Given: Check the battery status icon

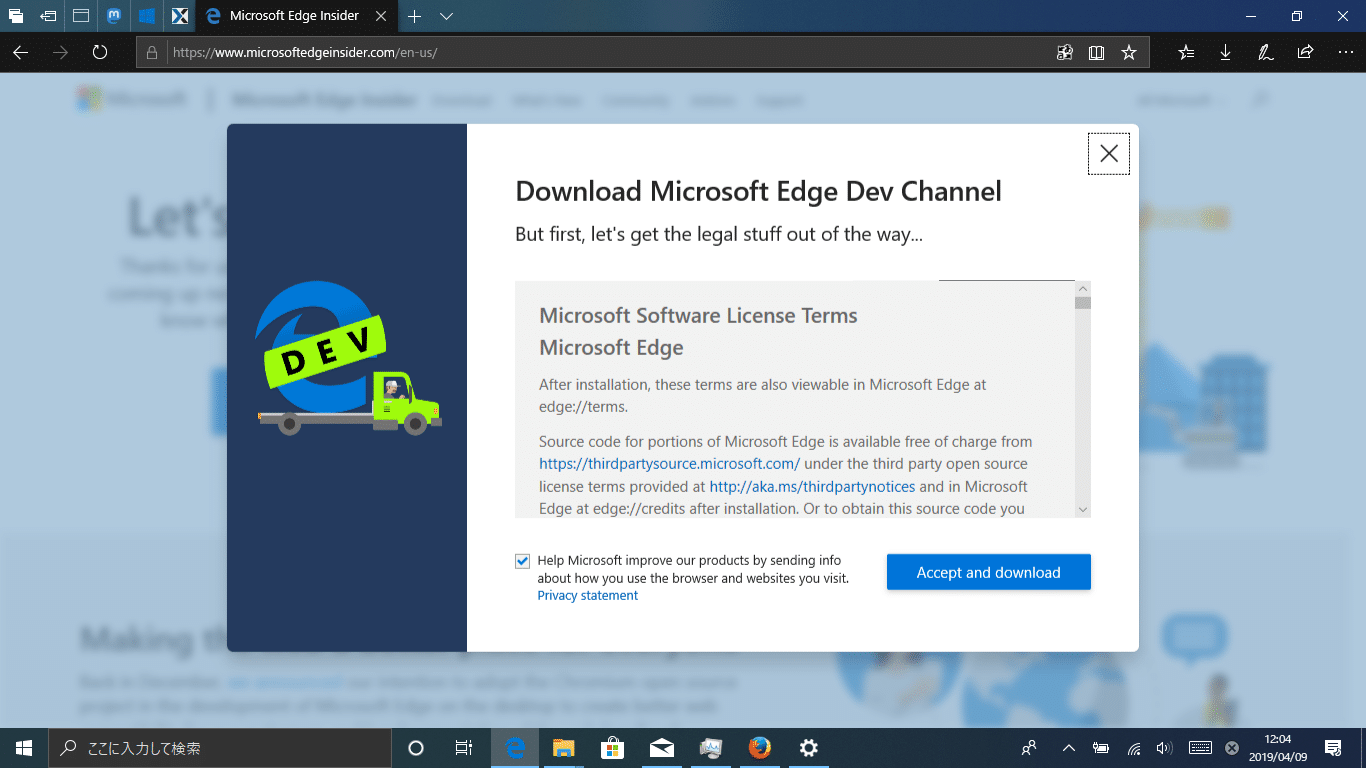Looking at the screenshot, I should click(1100, 748).
